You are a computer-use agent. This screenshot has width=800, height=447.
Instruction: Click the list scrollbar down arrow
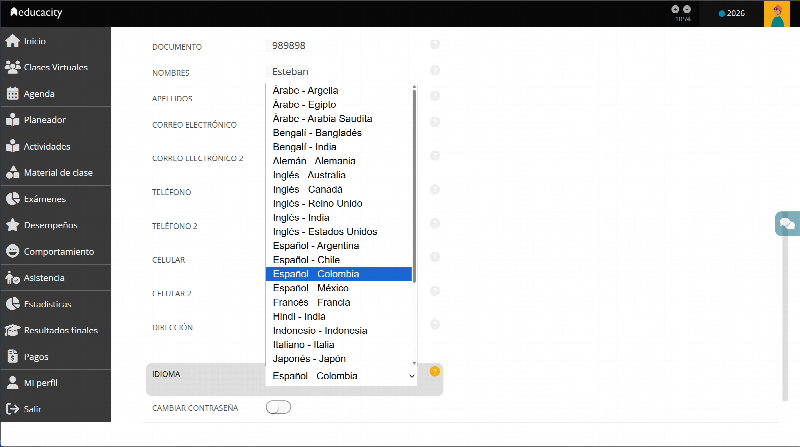(x=414, y=363)
